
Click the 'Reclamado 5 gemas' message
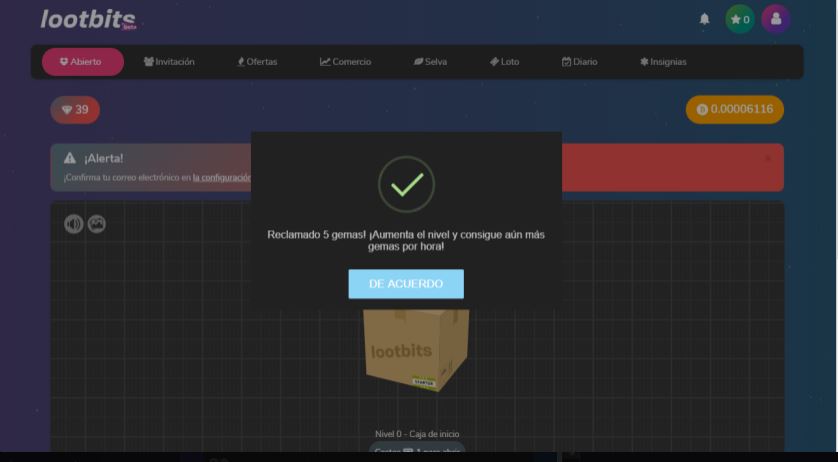click(406, 241)
